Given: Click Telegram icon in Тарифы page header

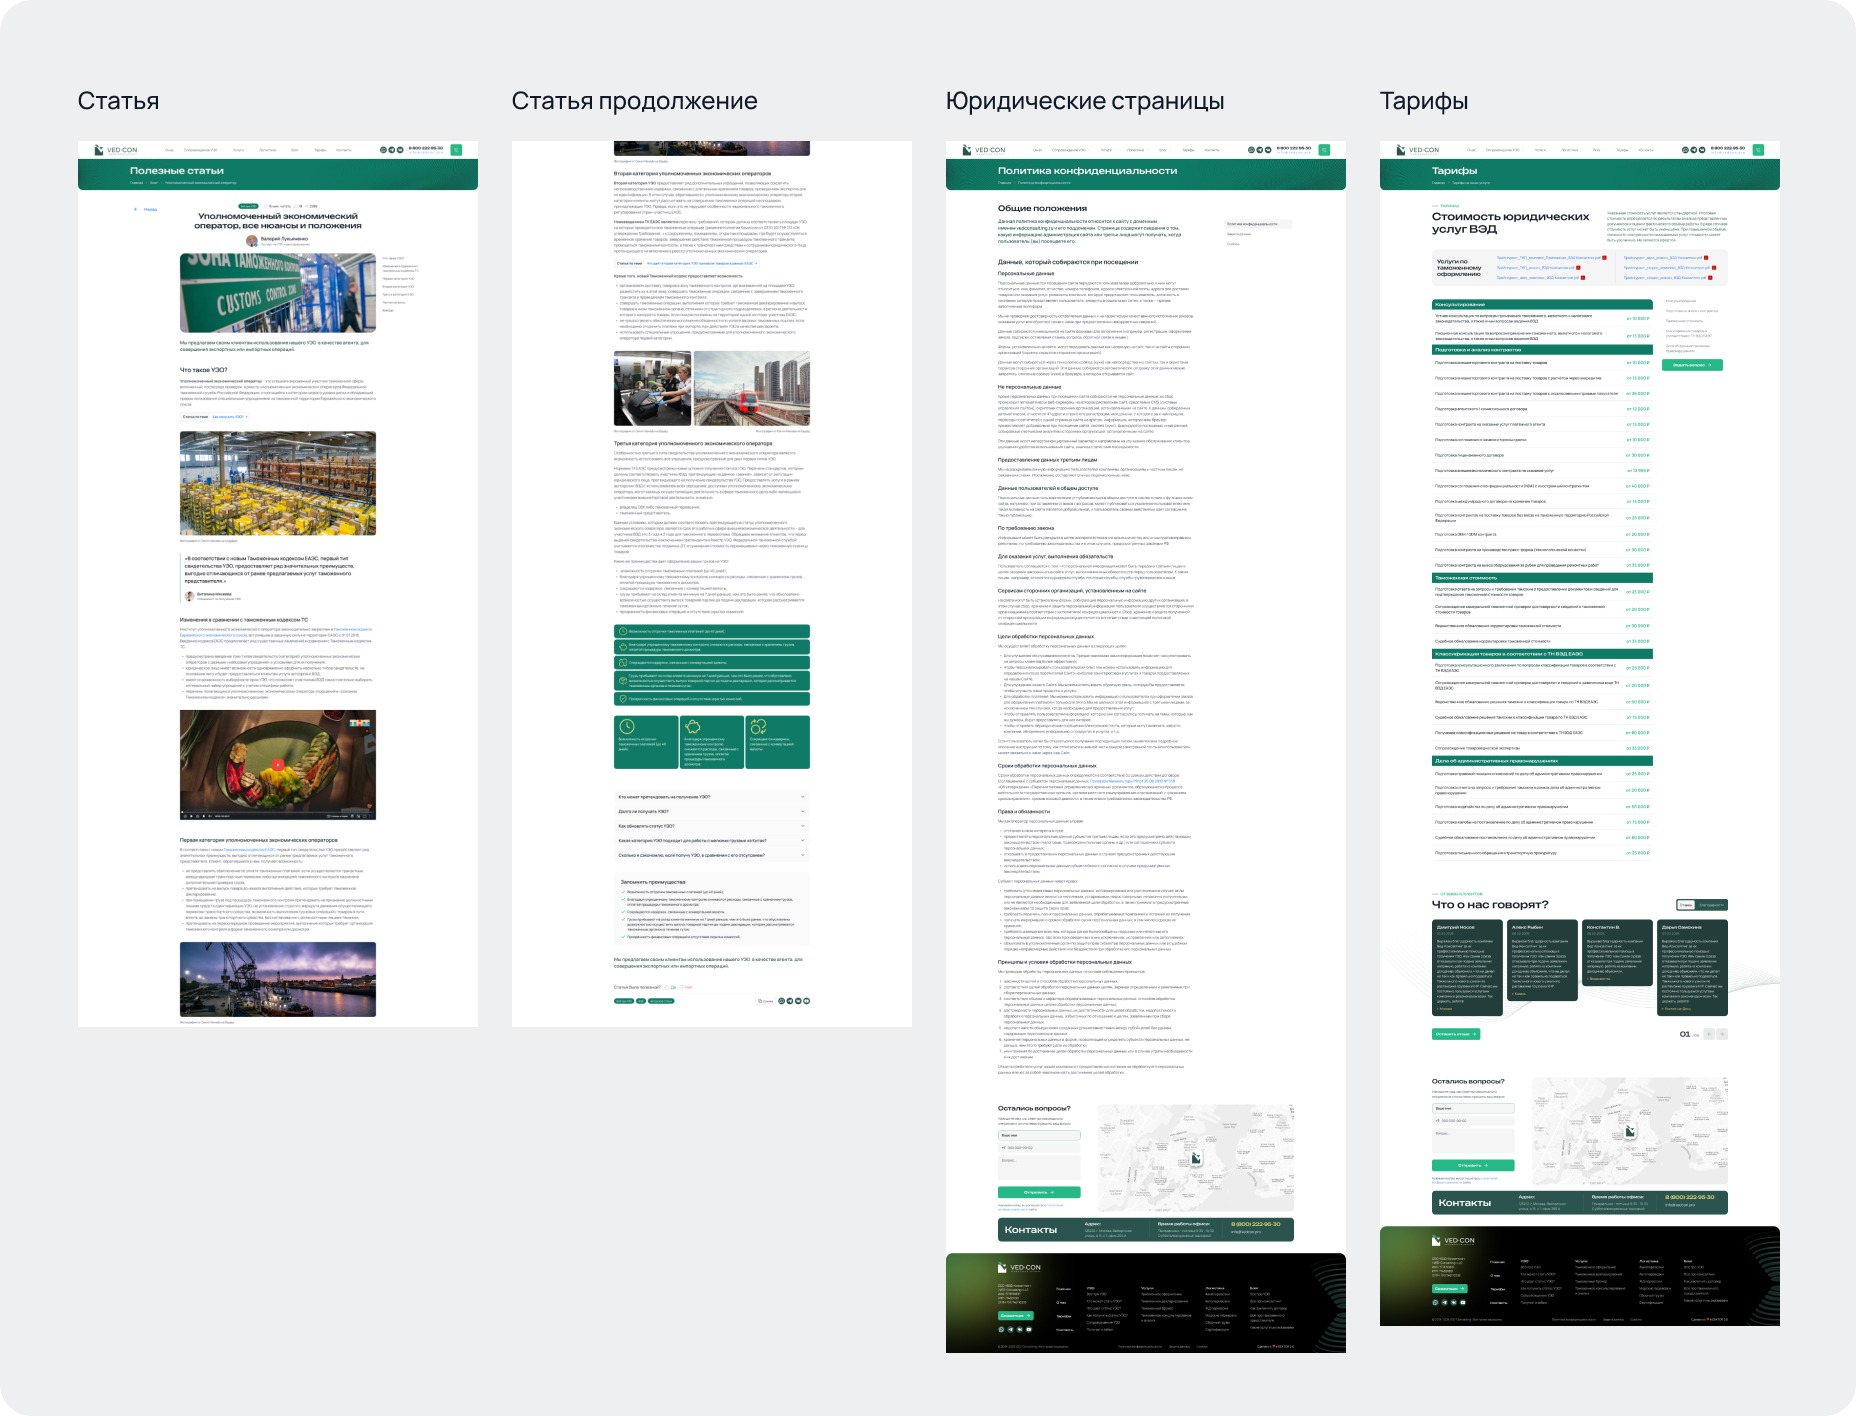Looking at the screenshot, I should pos(1693,150).
